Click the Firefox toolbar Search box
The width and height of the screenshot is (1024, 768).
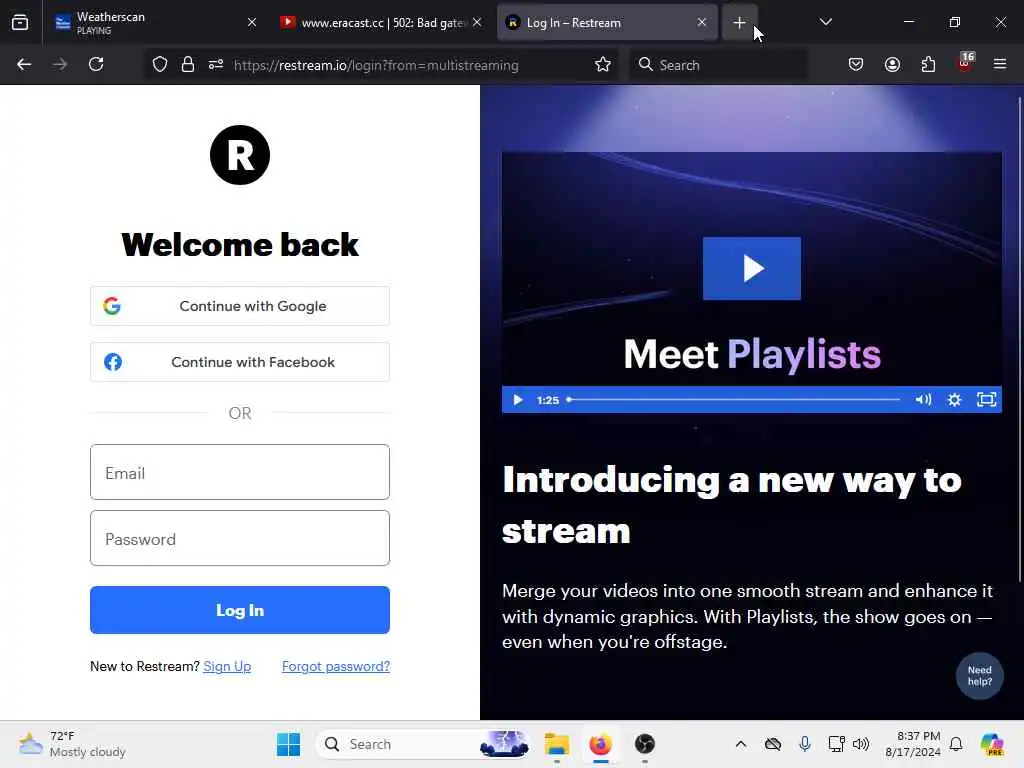(718, 65)
